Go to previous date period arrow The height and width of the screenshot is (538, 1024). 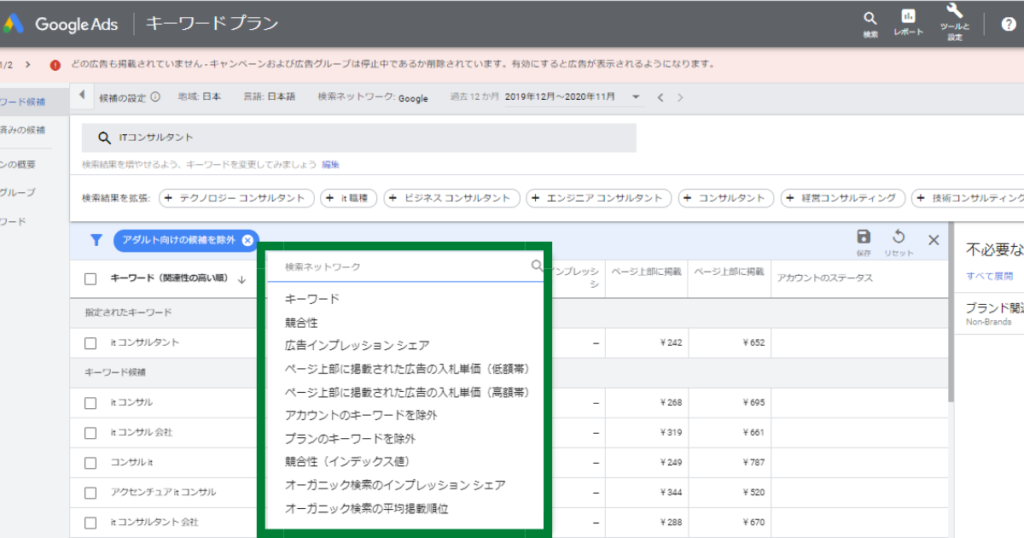[660, 97]
